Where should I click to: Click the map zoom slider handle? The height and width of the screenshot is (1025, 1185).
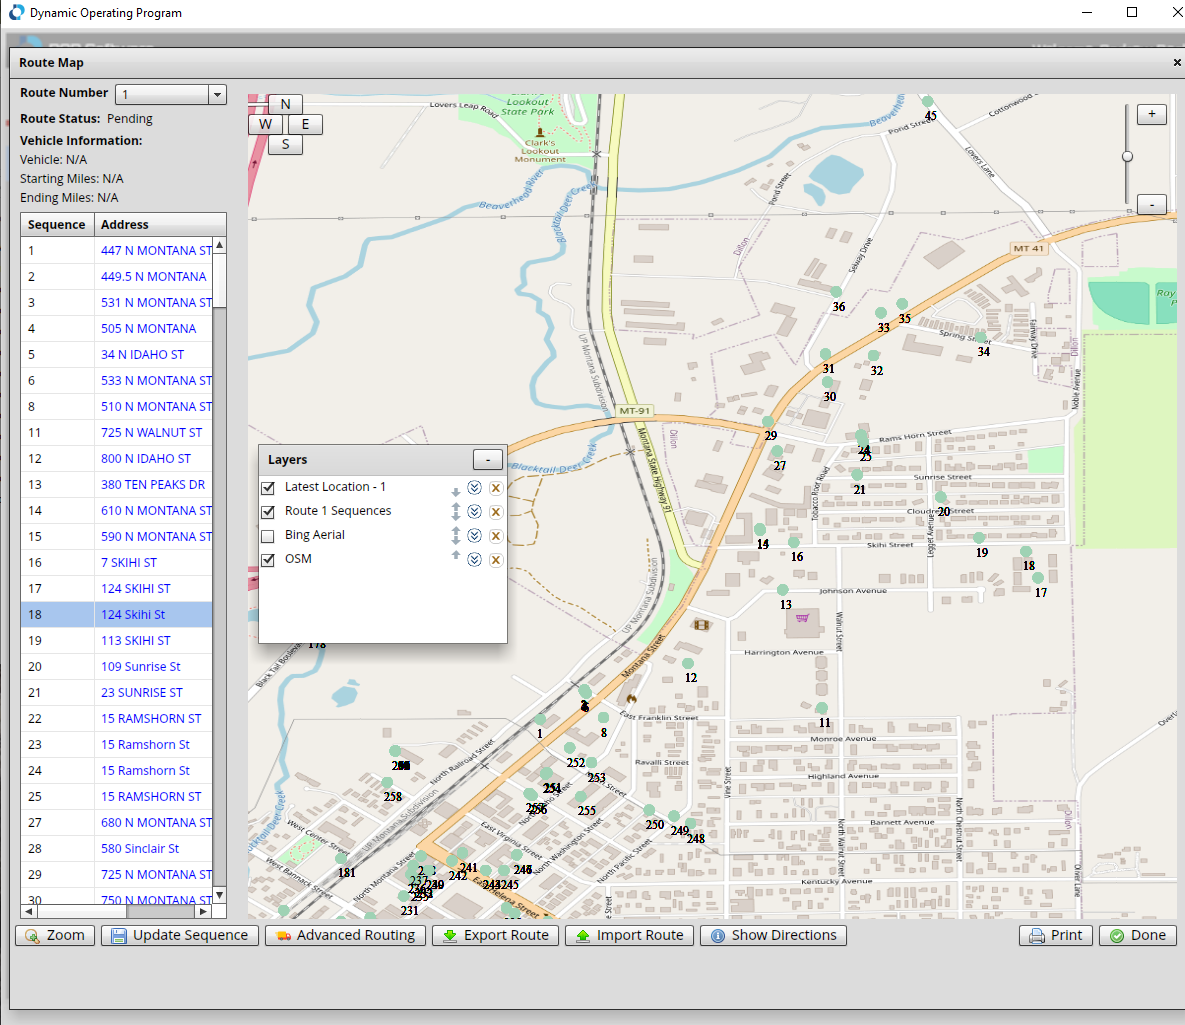(1127, 157)
